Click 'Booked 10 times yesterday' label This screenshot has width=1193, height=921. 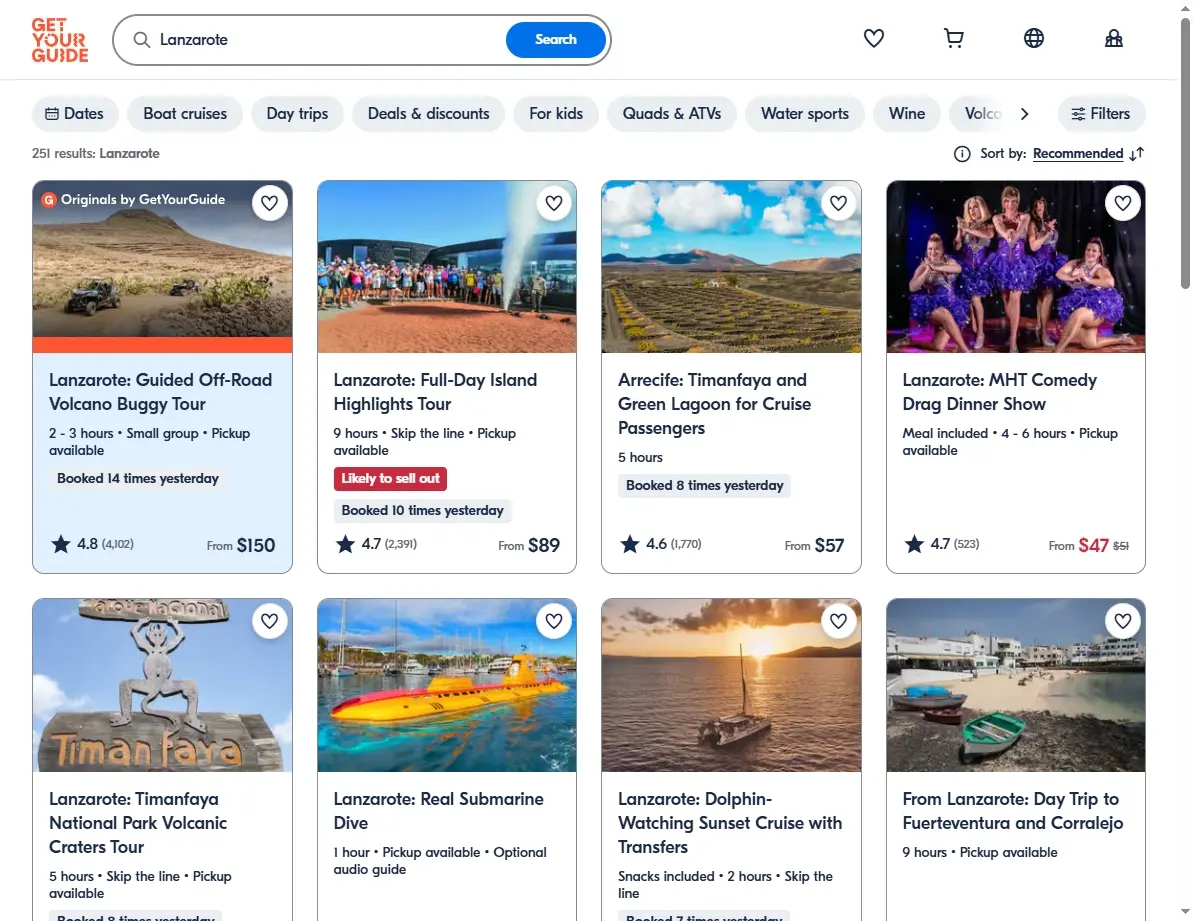pos(422,510)
